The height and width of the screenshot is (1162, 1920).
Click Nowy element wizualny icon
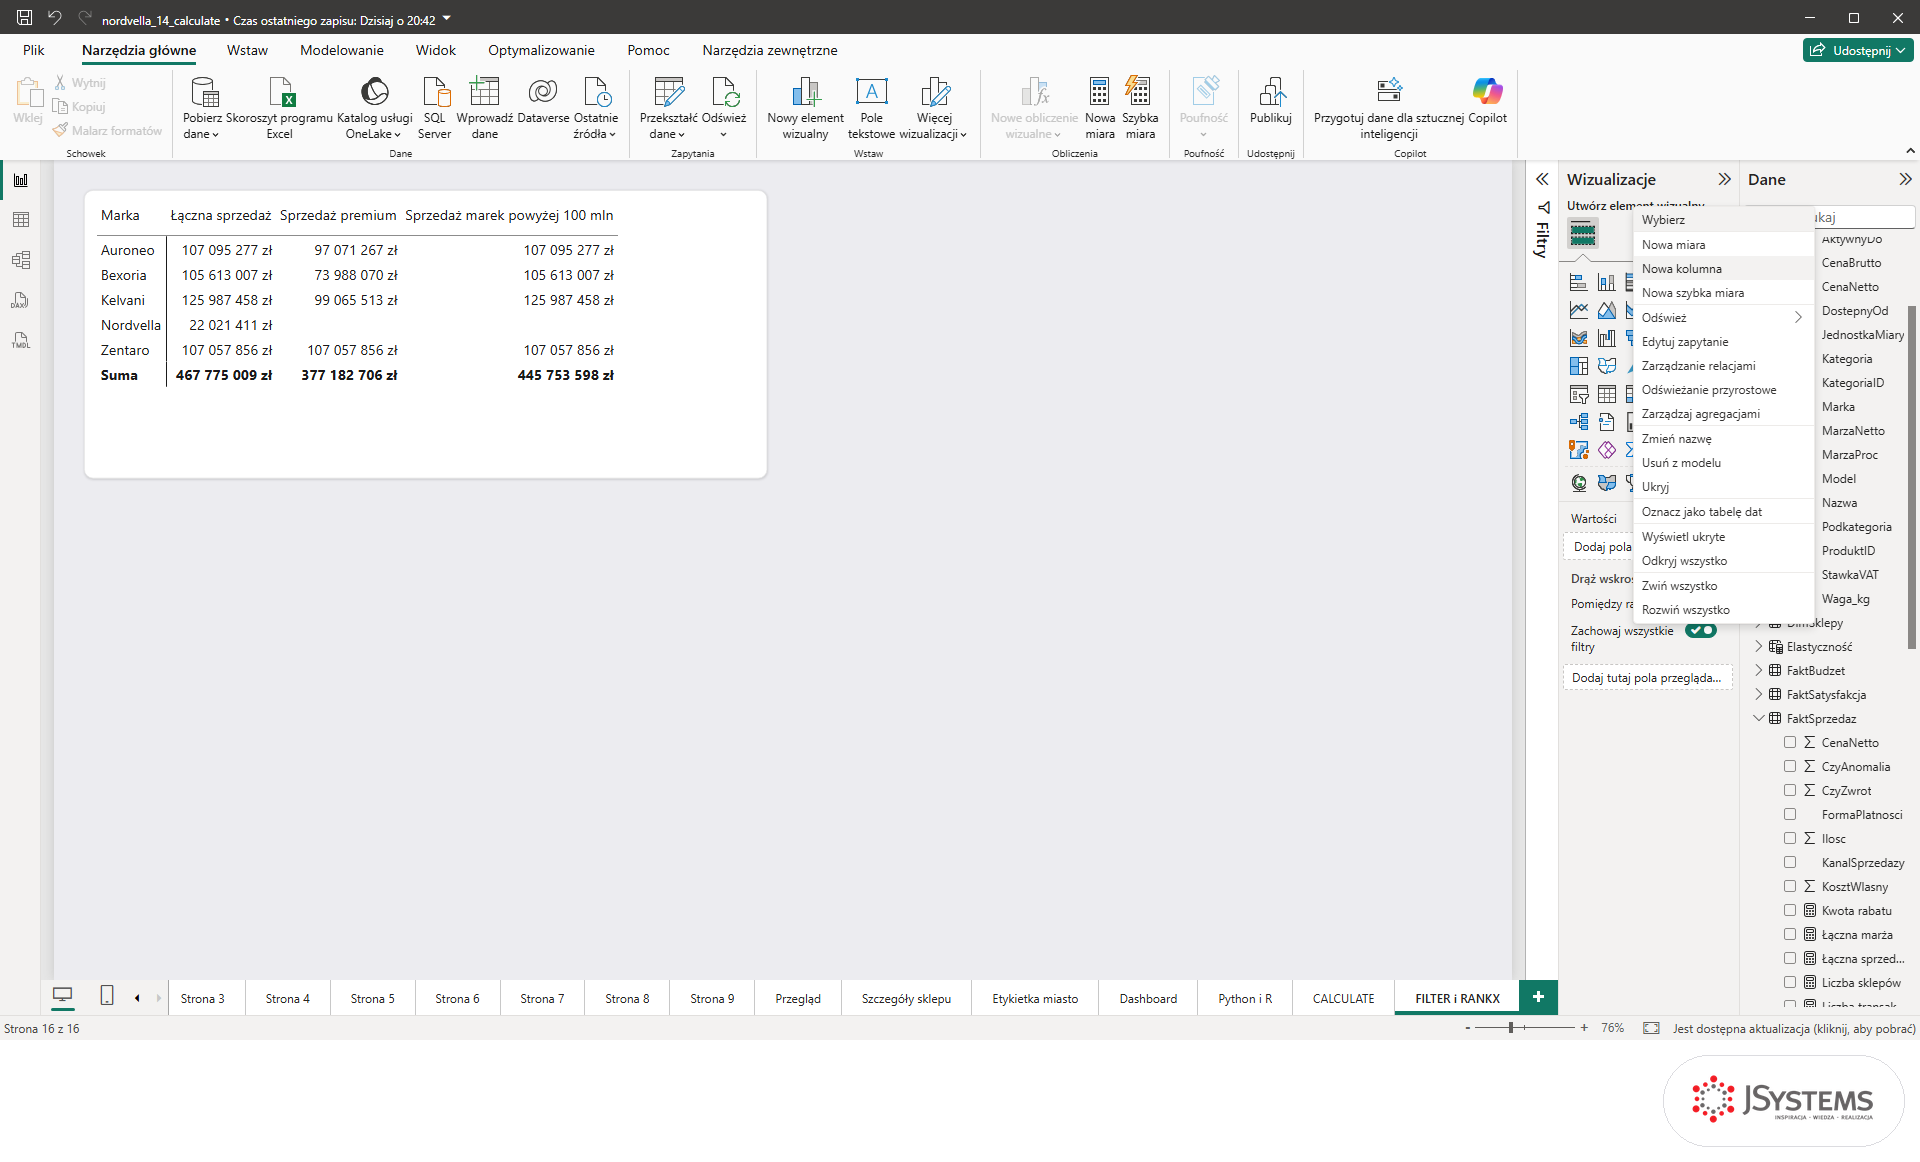coord(805,92)
